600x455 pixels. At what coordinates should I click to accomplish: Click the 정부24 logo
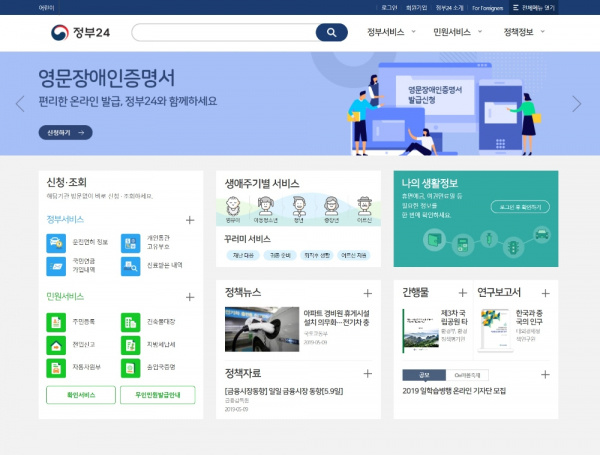[80, 33]
